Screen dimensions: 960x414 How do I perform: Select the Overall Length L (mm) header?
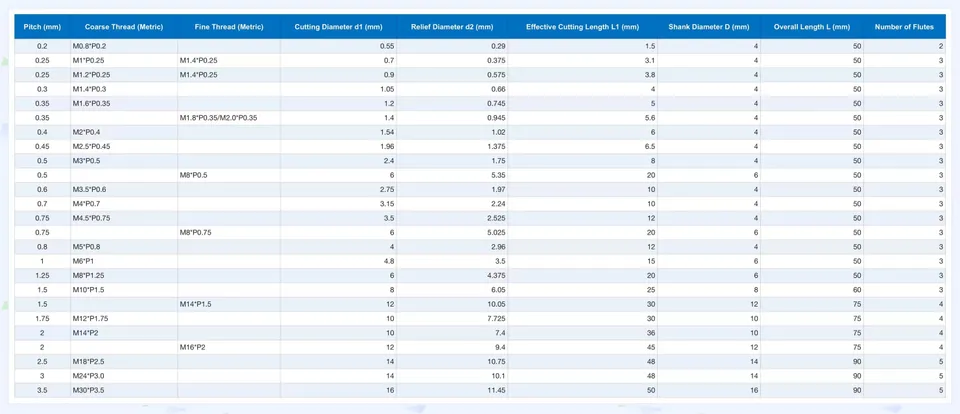click(812, 27)
